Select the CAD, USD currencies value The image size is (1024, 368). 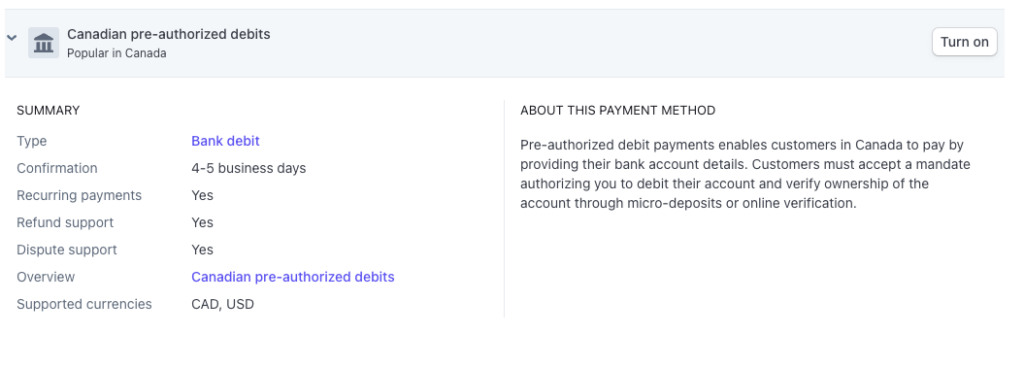[x=223, y=304]
